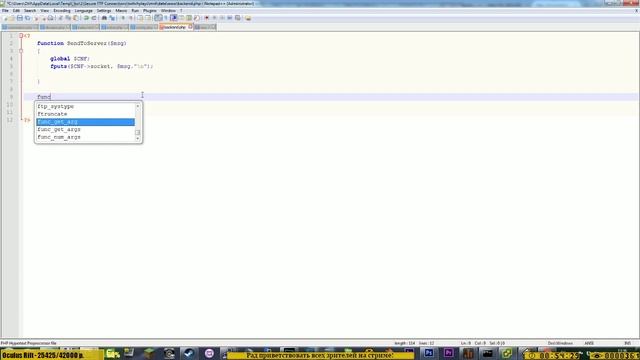640x360 pixels.
Task: Choose ftp_systype from autocomplete list
Action: tap(85, 107)
